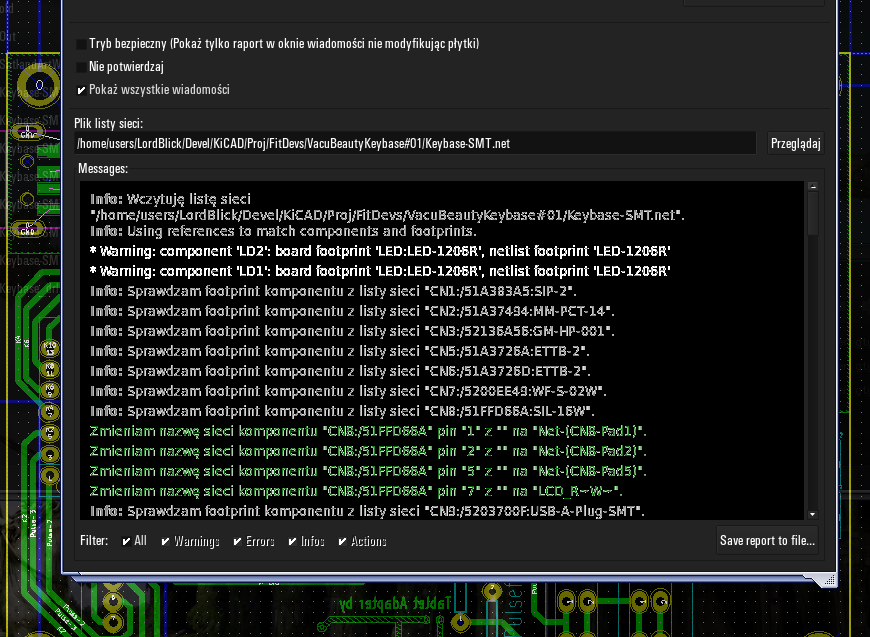Uncheck the Actions filter checkbox
Viewport: 870px width, 637px height.
pyautogui.click(x=343, y=541)
